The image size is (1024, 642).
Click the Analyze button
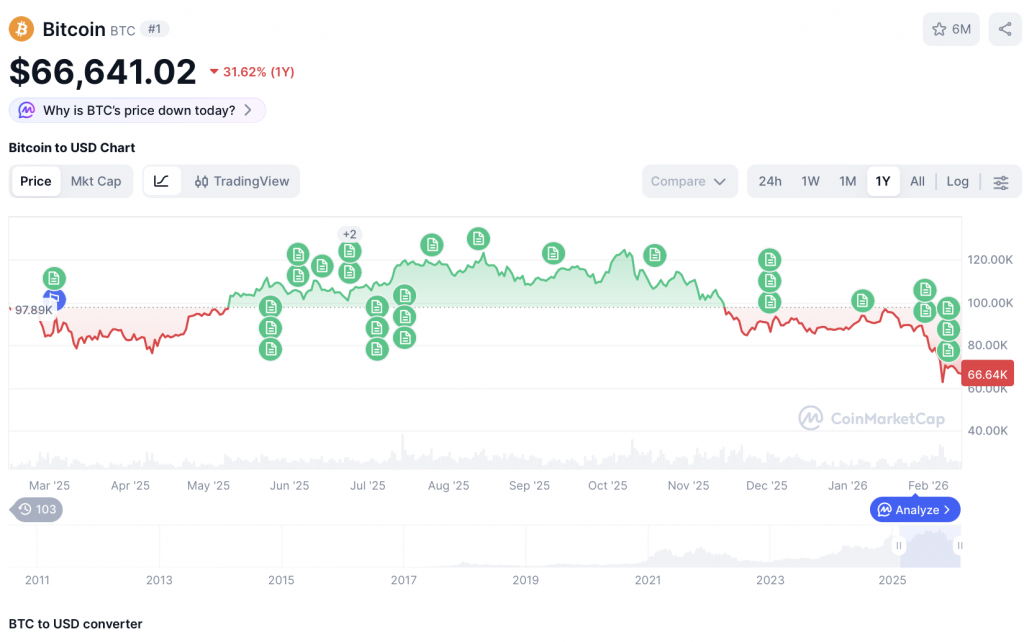pyautogui.click(x=915, y=509)
